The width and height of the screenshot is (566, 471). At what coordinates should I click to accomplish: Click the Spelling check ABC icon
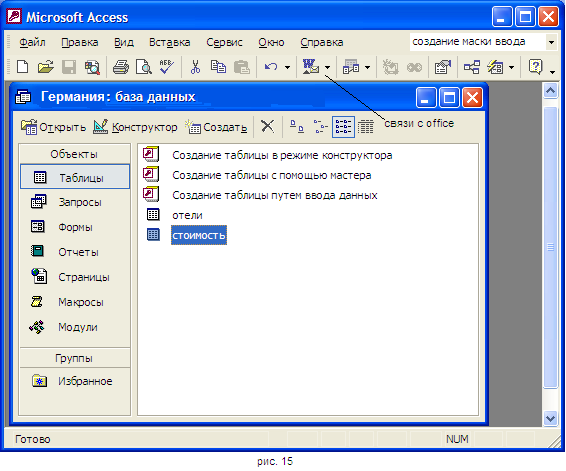point(167,67)
